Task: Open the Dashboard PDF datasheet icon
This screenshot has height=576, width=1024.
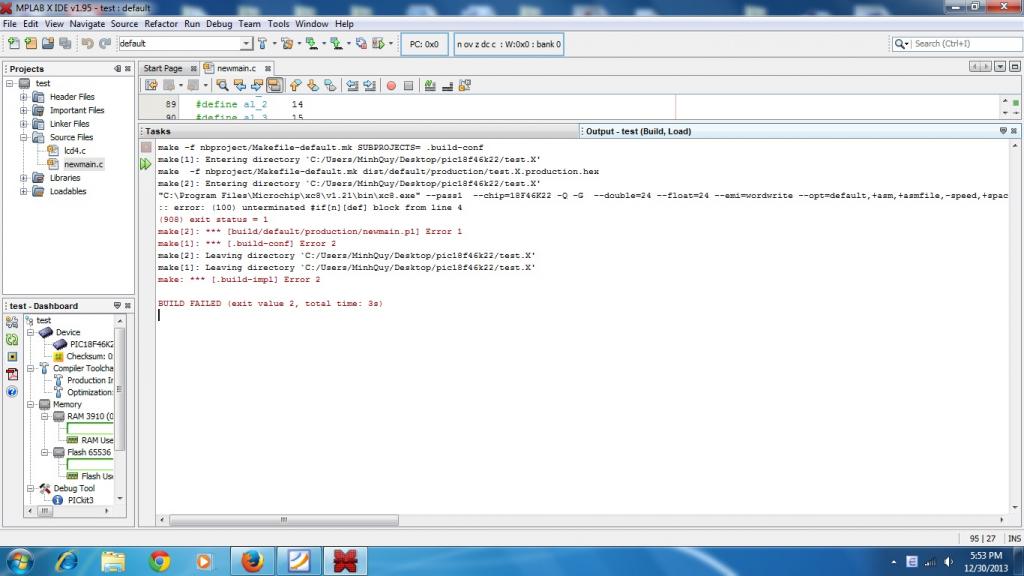Action: (x=12, y=374)
